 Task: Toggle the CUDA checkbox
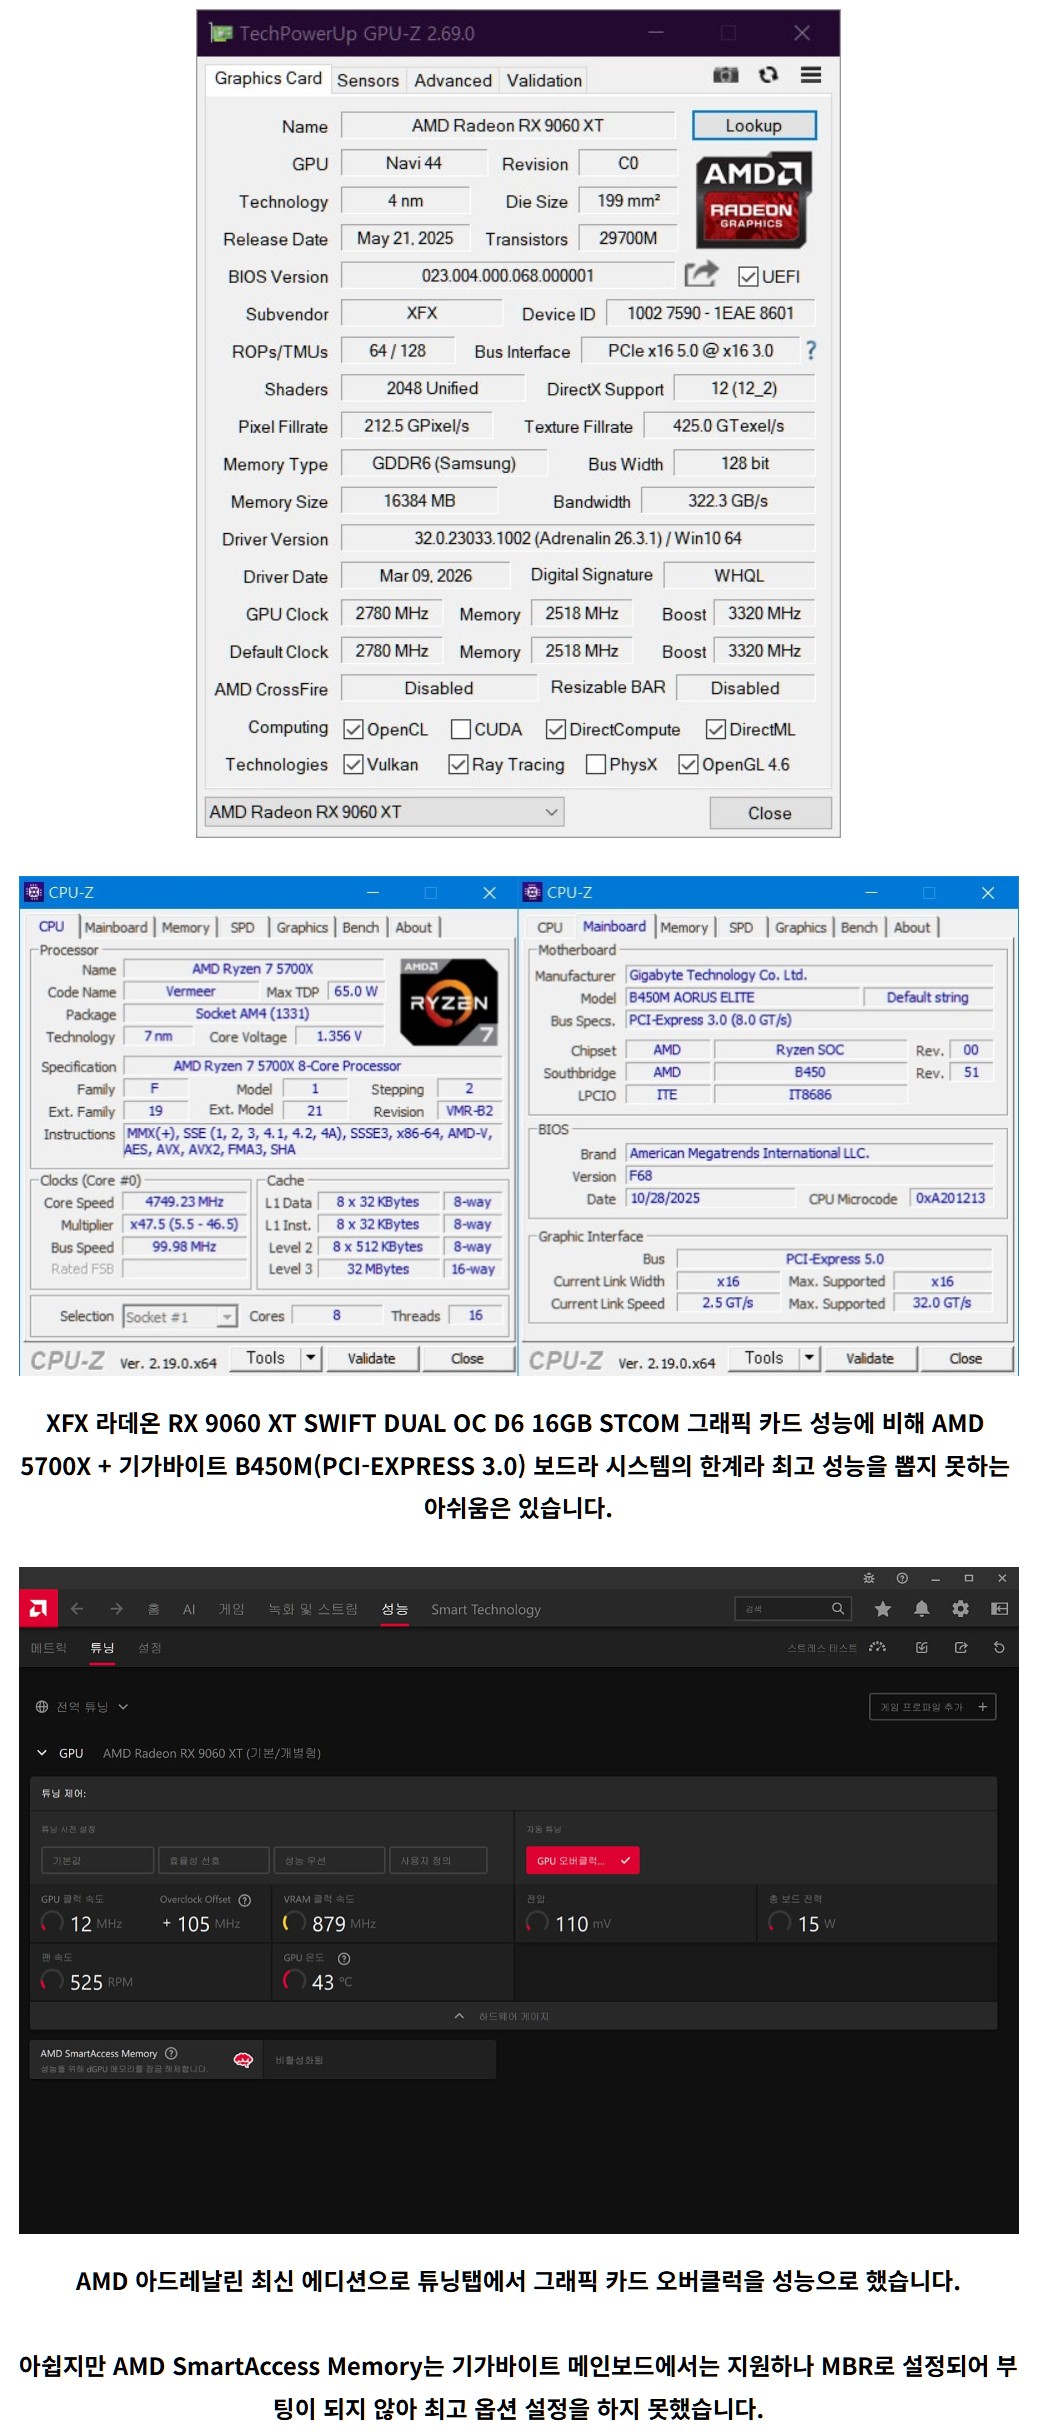460,730
